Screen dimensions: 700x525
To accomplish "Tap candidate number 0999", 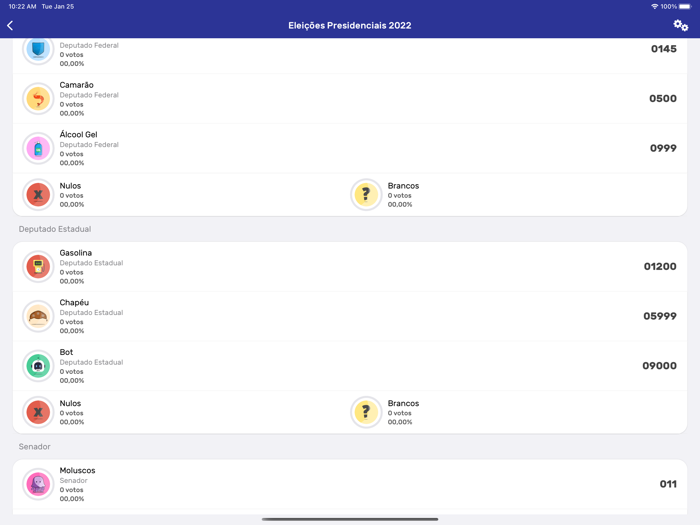I will tap(663, 148).
